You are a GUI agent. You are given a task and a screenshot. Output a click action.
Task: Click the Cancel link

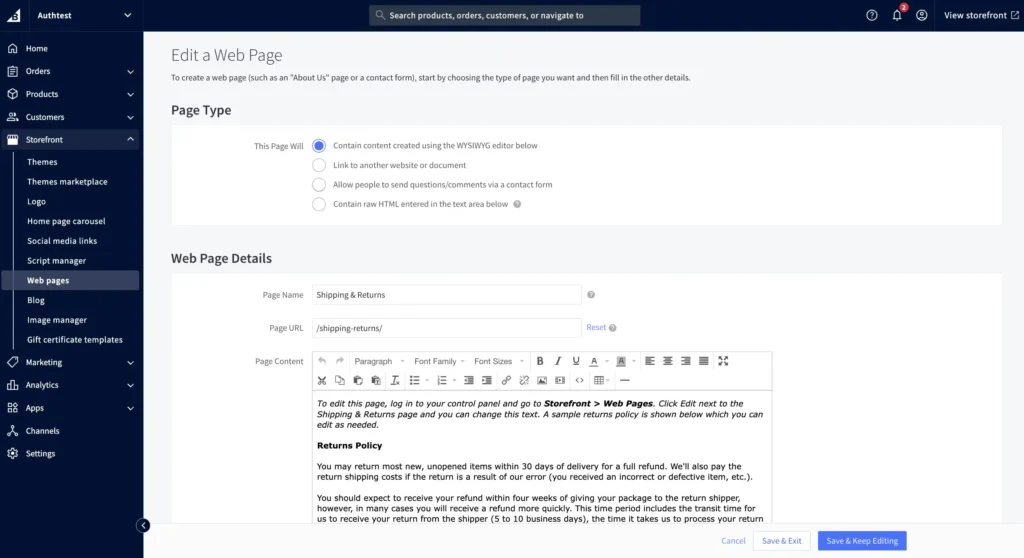pos(733,541)
